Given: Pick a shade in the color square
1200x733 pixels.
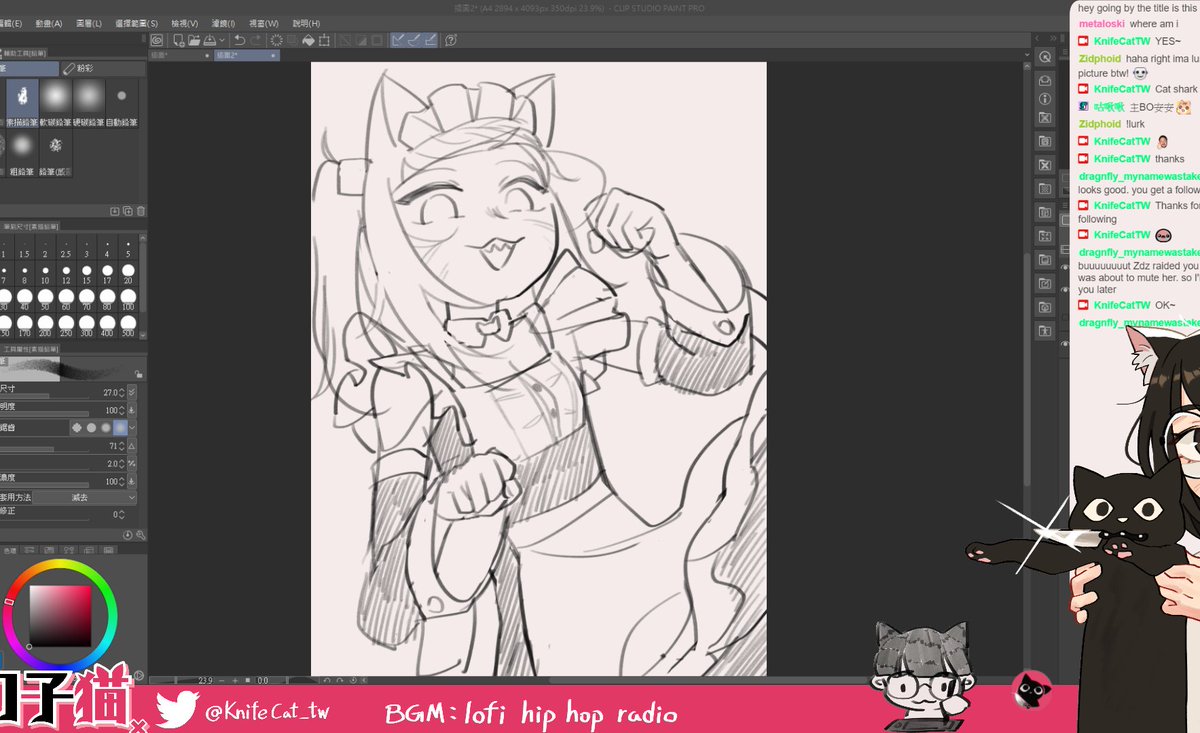Looking at the screenshot, I should click(61, 616).
